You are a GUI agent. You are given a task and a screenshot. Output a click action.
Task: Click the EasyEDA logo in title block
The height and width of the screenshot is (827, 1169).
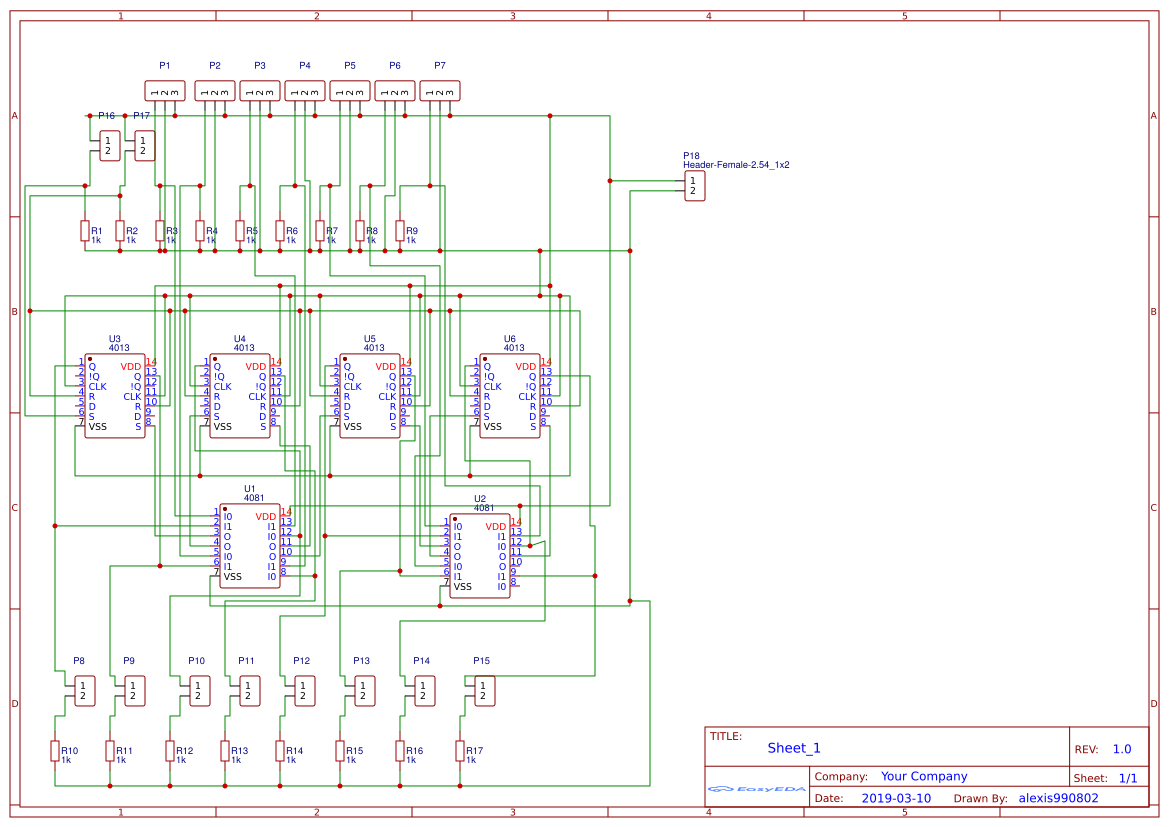coord(757,789)
